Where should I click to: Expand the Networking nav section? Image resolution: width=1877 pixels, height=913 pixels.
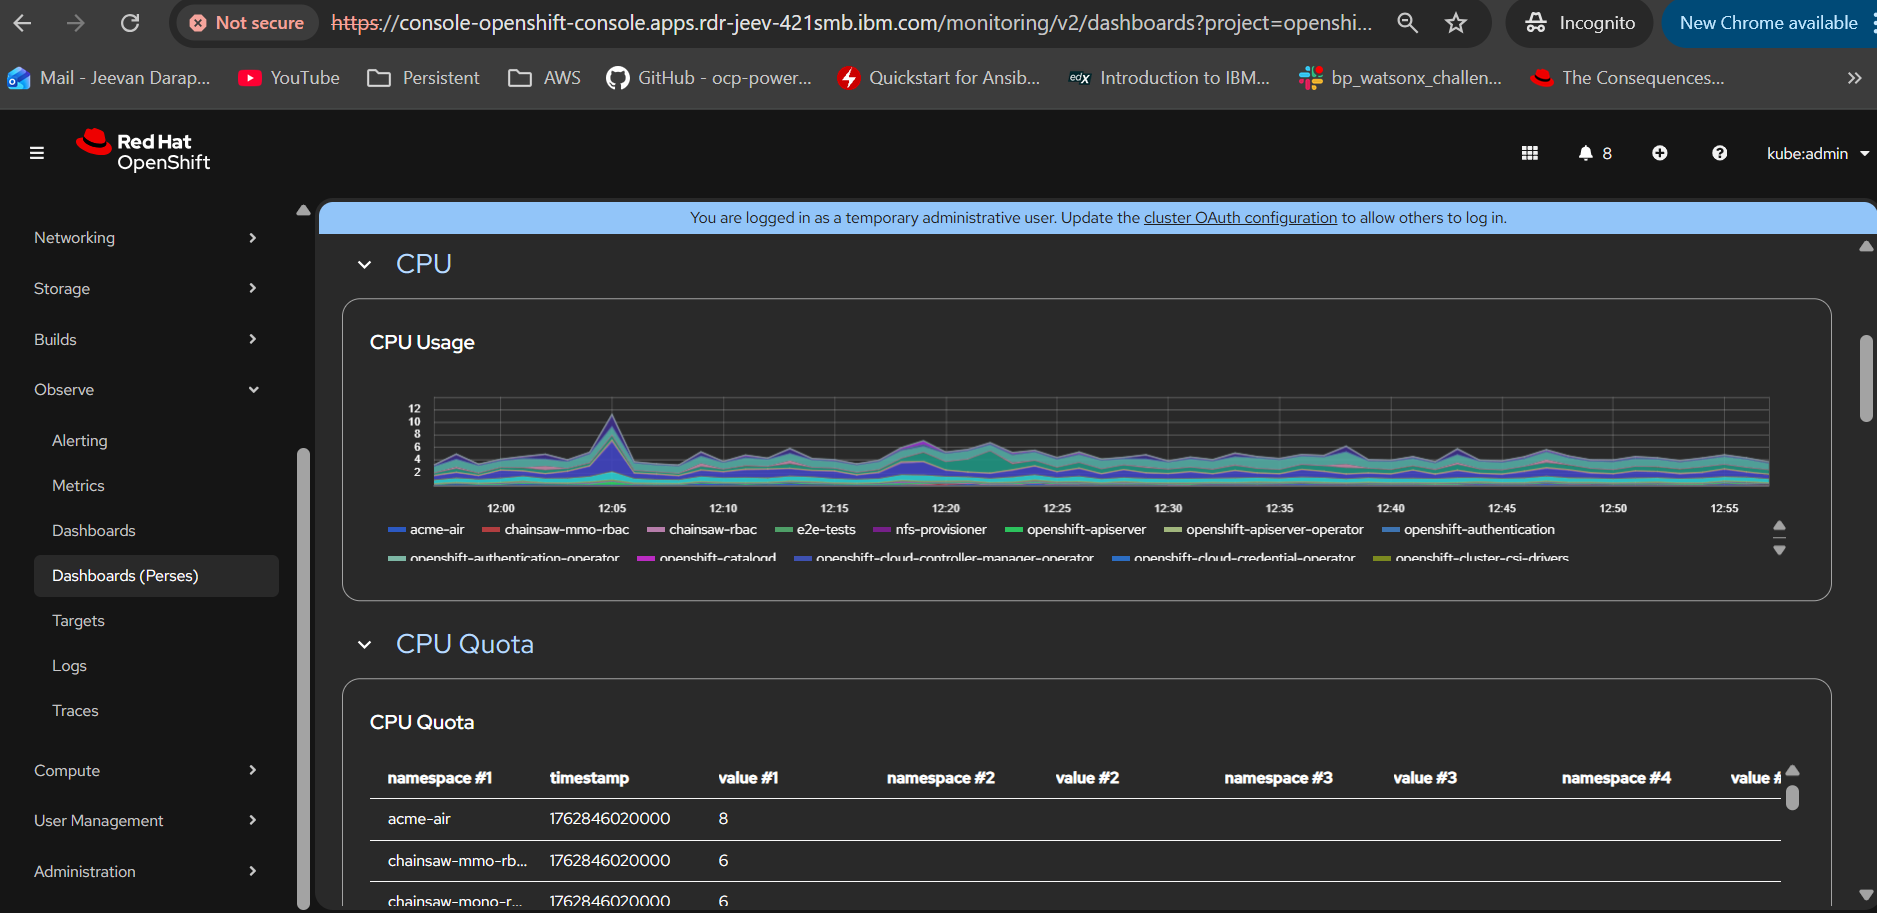coord(145,238)
